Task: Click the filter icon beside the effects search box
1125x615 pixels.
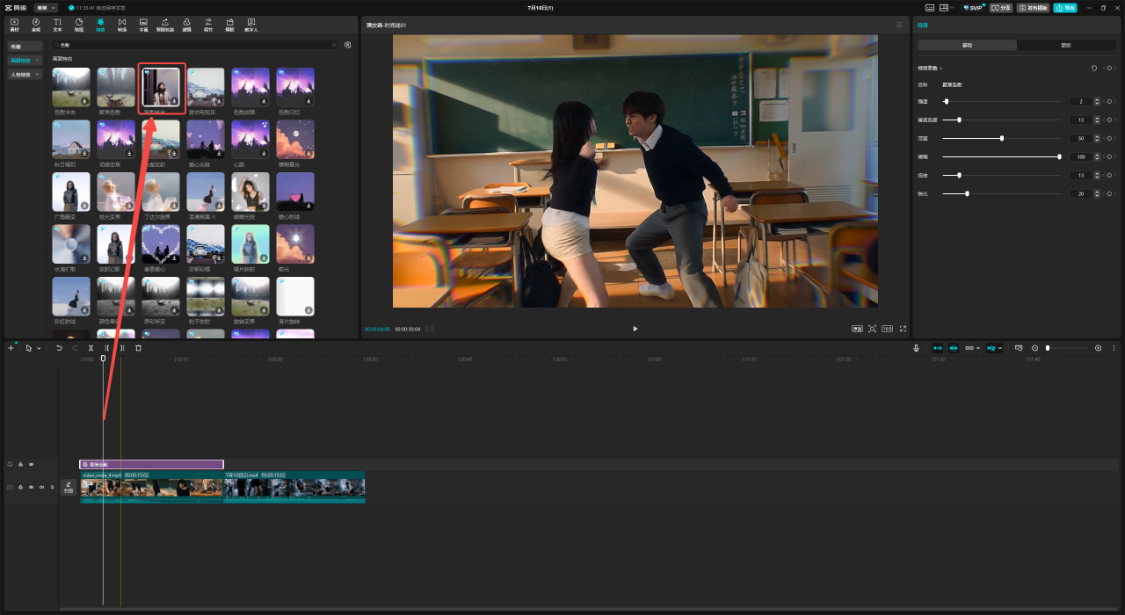Action: click(348, 44)
